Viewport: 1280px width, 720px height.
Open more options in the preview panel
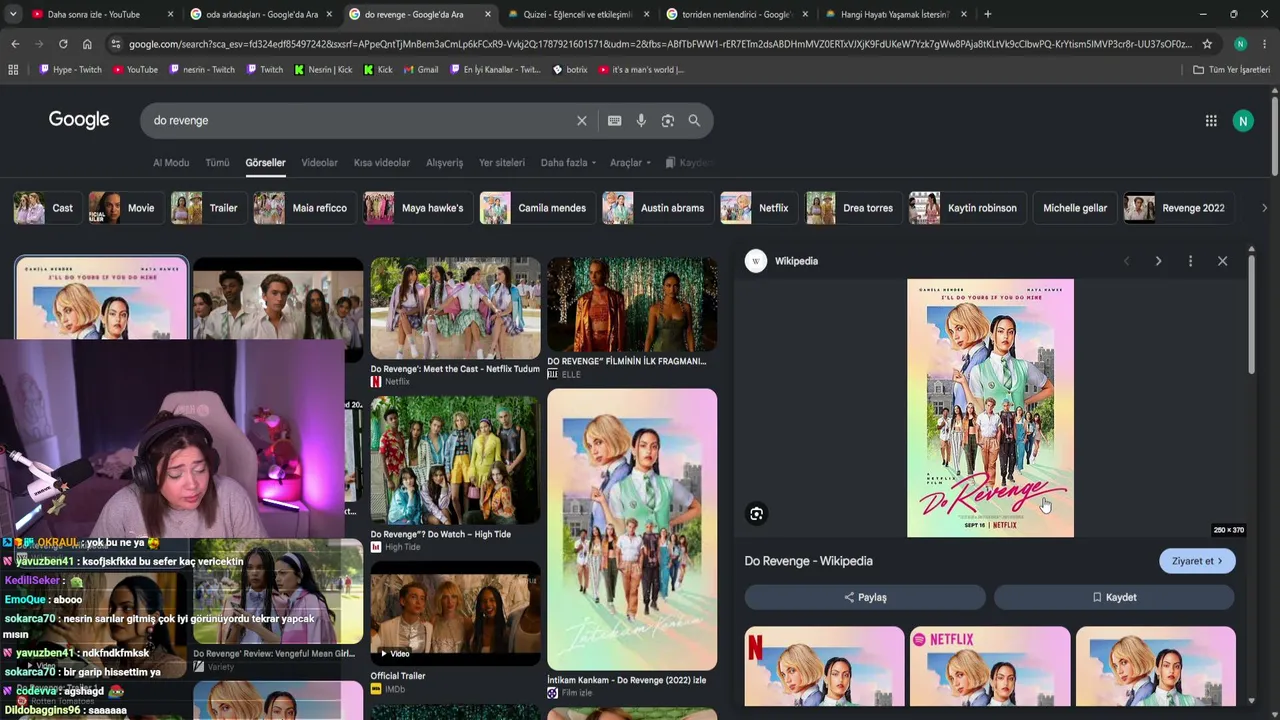[x=1190, y=261]
